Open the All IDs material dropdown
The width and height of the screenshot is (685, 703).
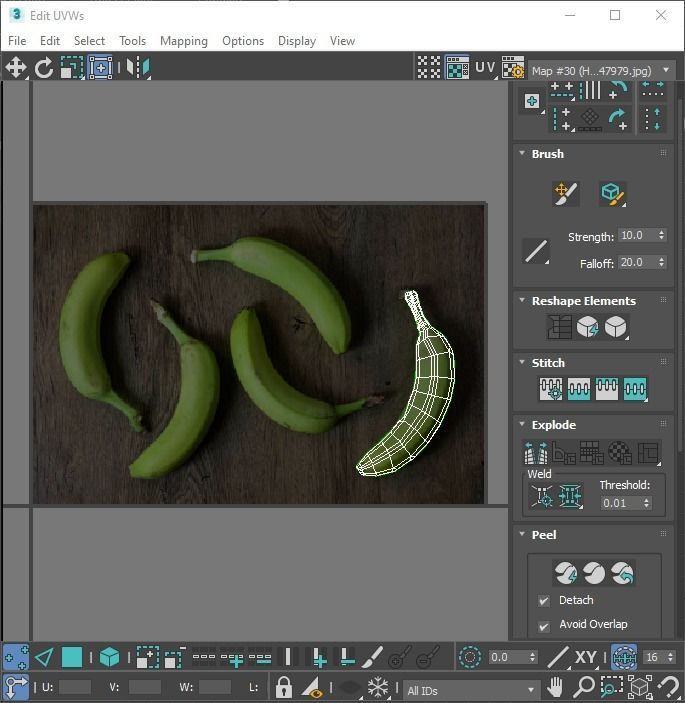[x=470, y=690]
